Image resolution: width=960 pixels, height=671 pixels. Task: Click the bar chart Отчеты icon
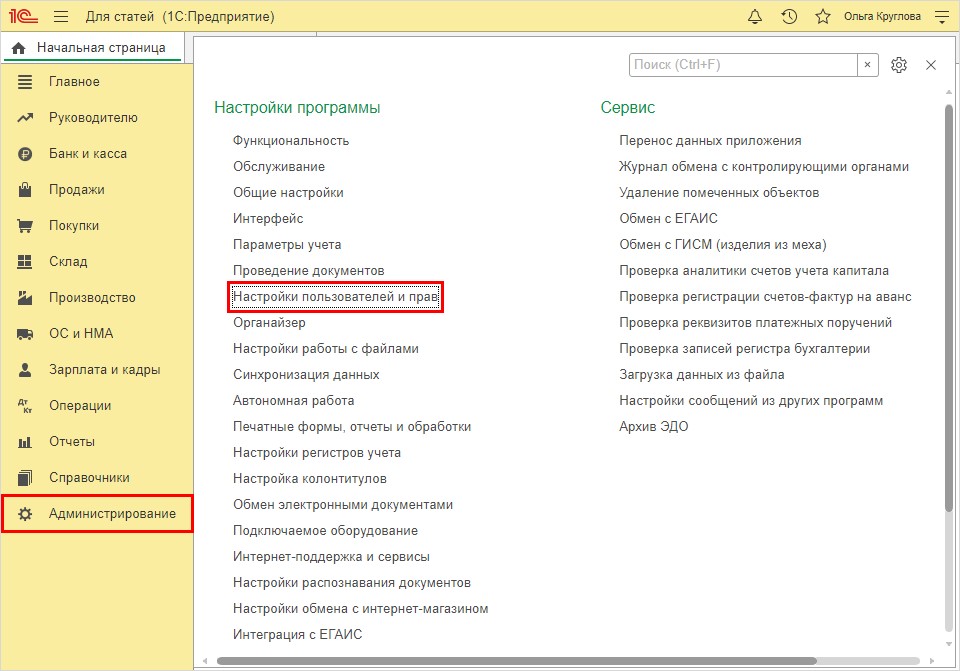coord(24,442)
